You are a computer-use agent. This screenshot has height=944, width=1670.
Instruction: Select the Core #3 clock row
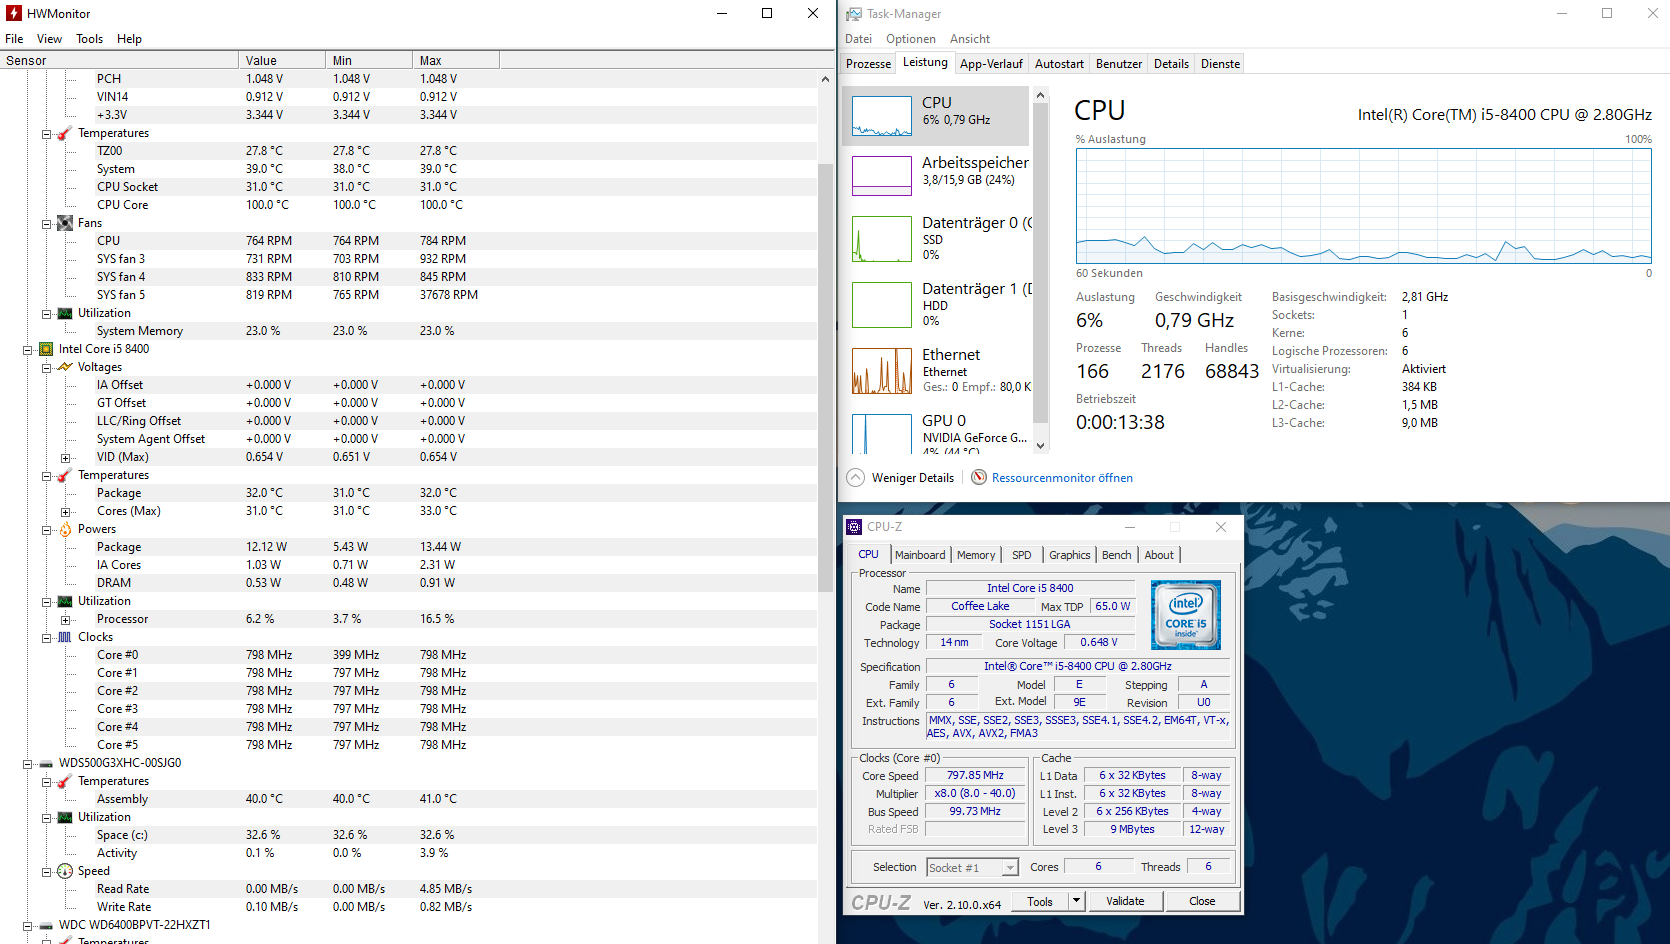(408, 709)
